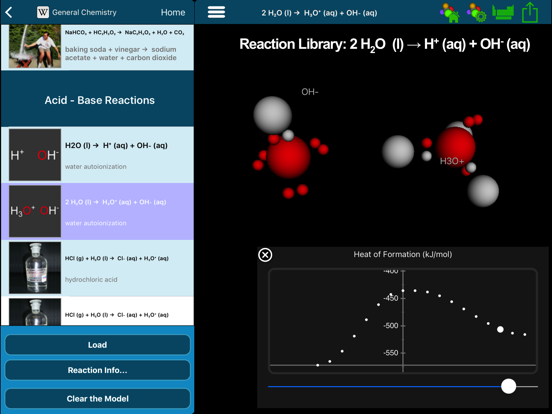Click the large red oxygen atom of OH-
The width and height of the screenshot is (552, 414).
pyautogui.click(x=289, y=157)
